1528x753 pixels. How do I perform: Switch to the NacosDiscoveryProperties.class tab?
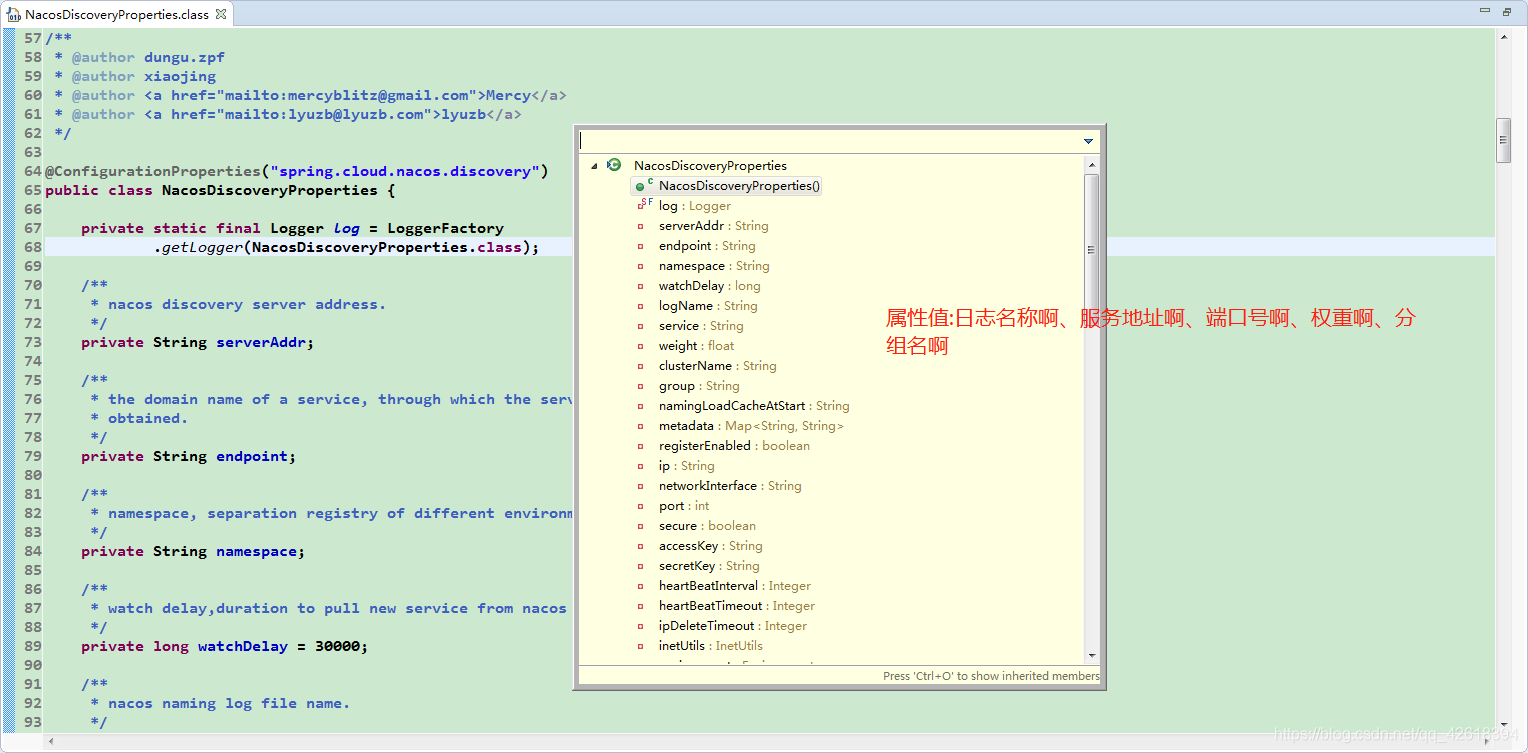click(x=117, y=15)
